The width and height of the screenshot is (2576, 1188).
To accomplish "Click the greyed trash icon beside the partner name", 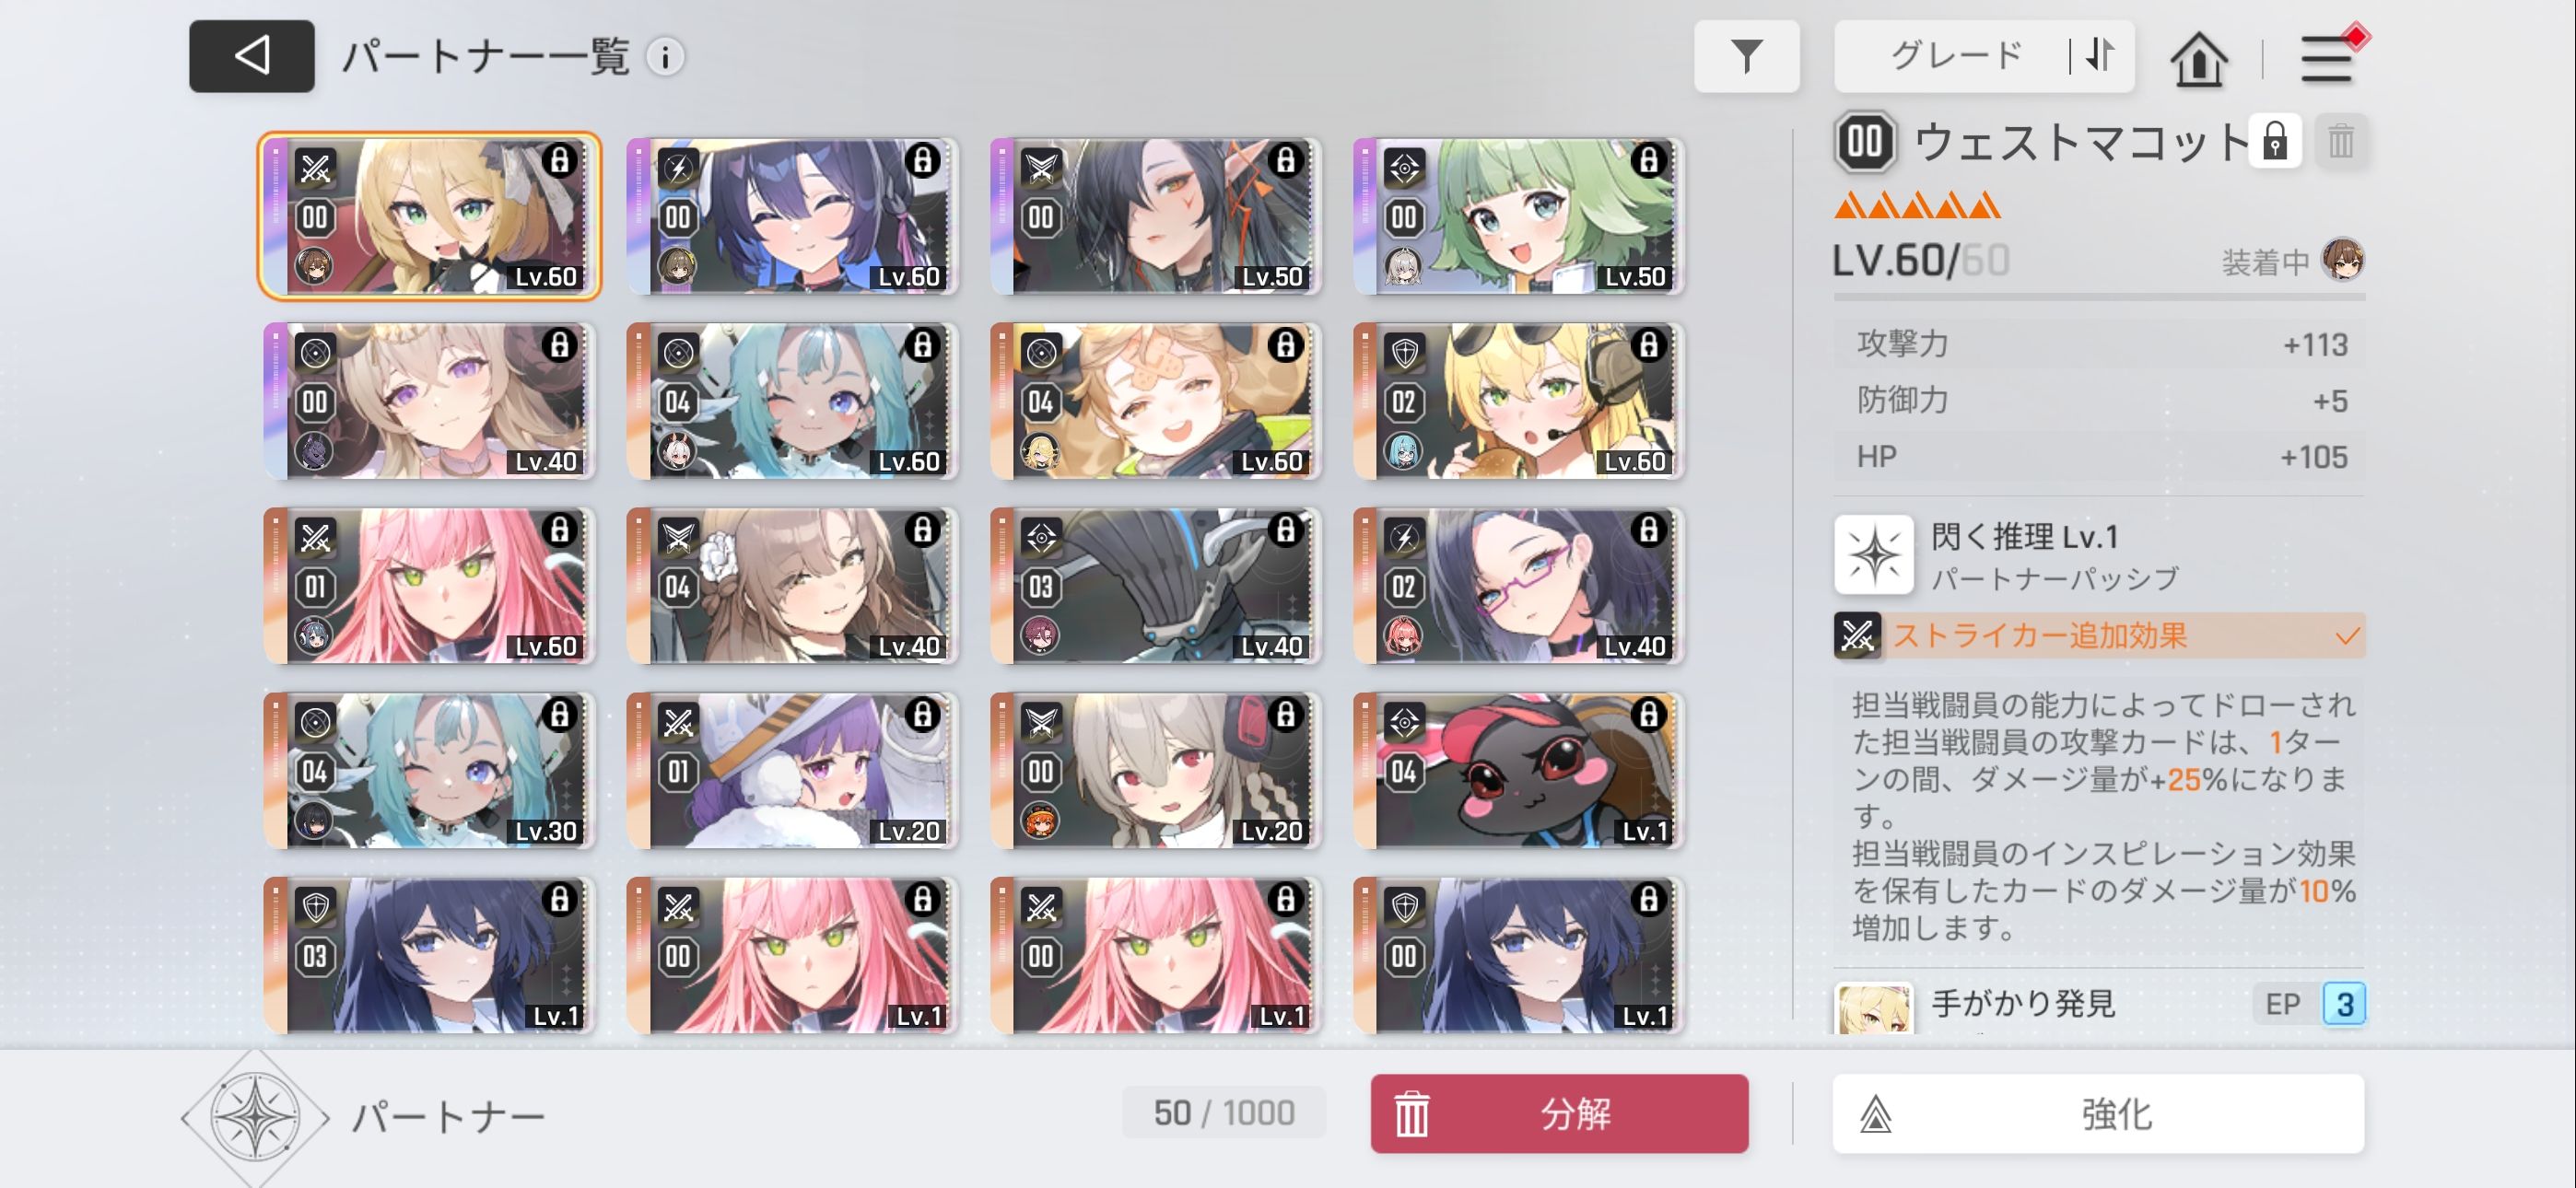I will (x=2340, y=141).
